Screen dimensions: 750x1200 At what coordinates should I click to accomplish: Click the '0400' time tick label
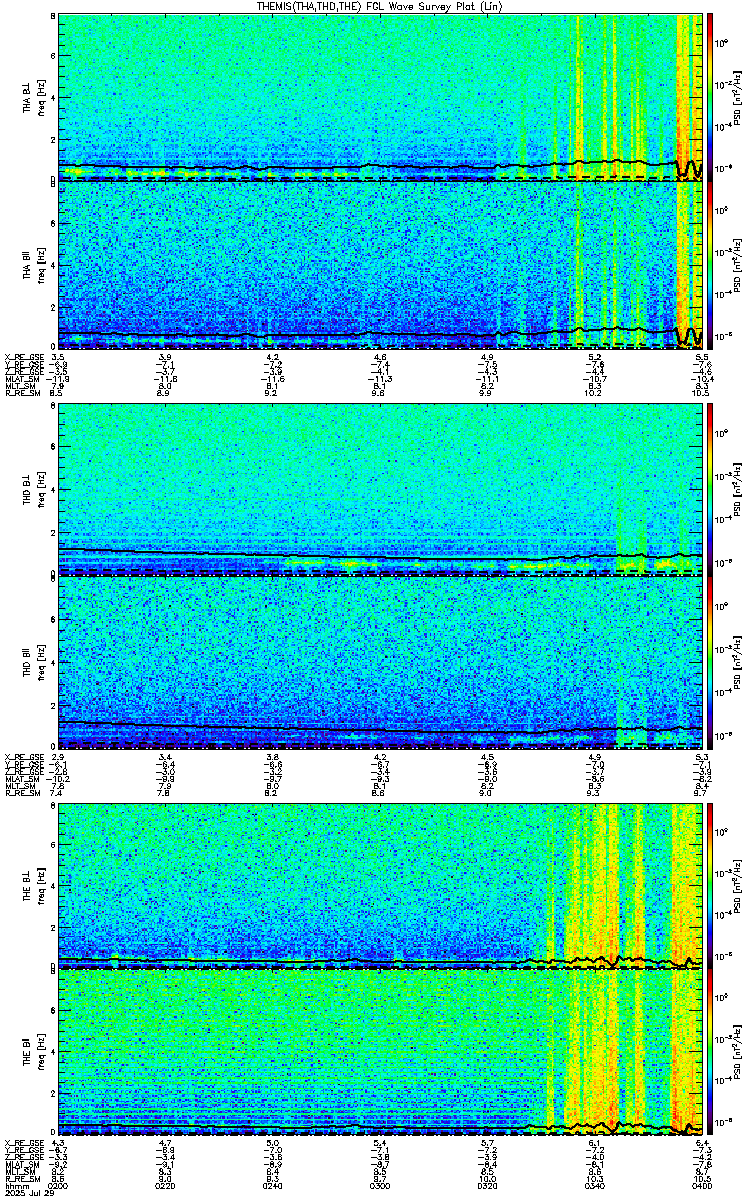tap(701, 1185)
